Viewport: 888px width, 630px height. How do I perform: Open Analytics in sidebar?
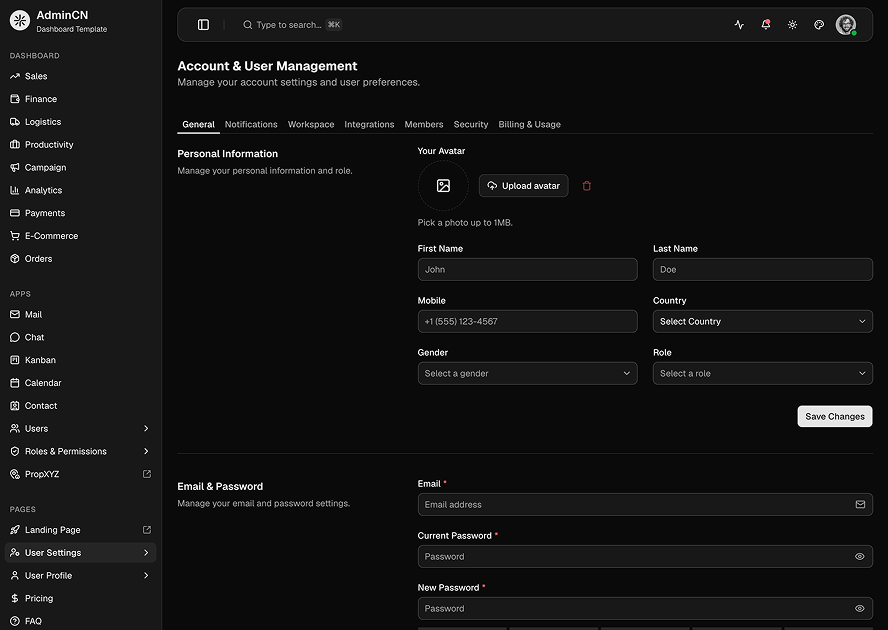tap(80, 190)
